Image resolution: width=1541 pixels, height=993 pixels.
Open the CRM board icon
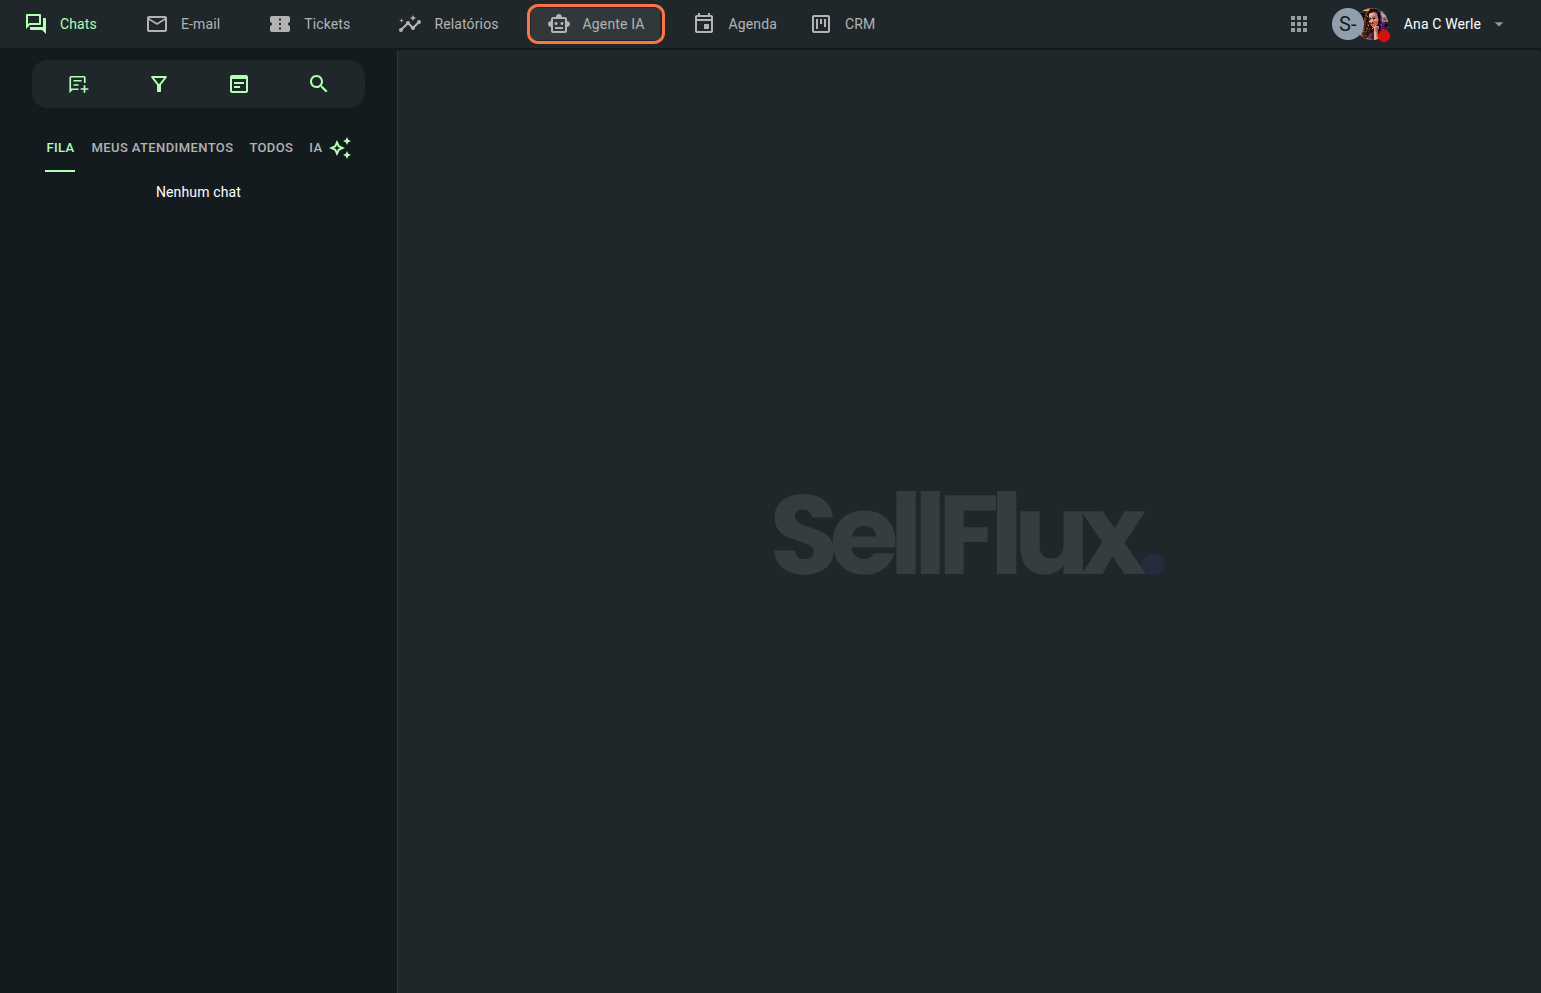[821, 24]
